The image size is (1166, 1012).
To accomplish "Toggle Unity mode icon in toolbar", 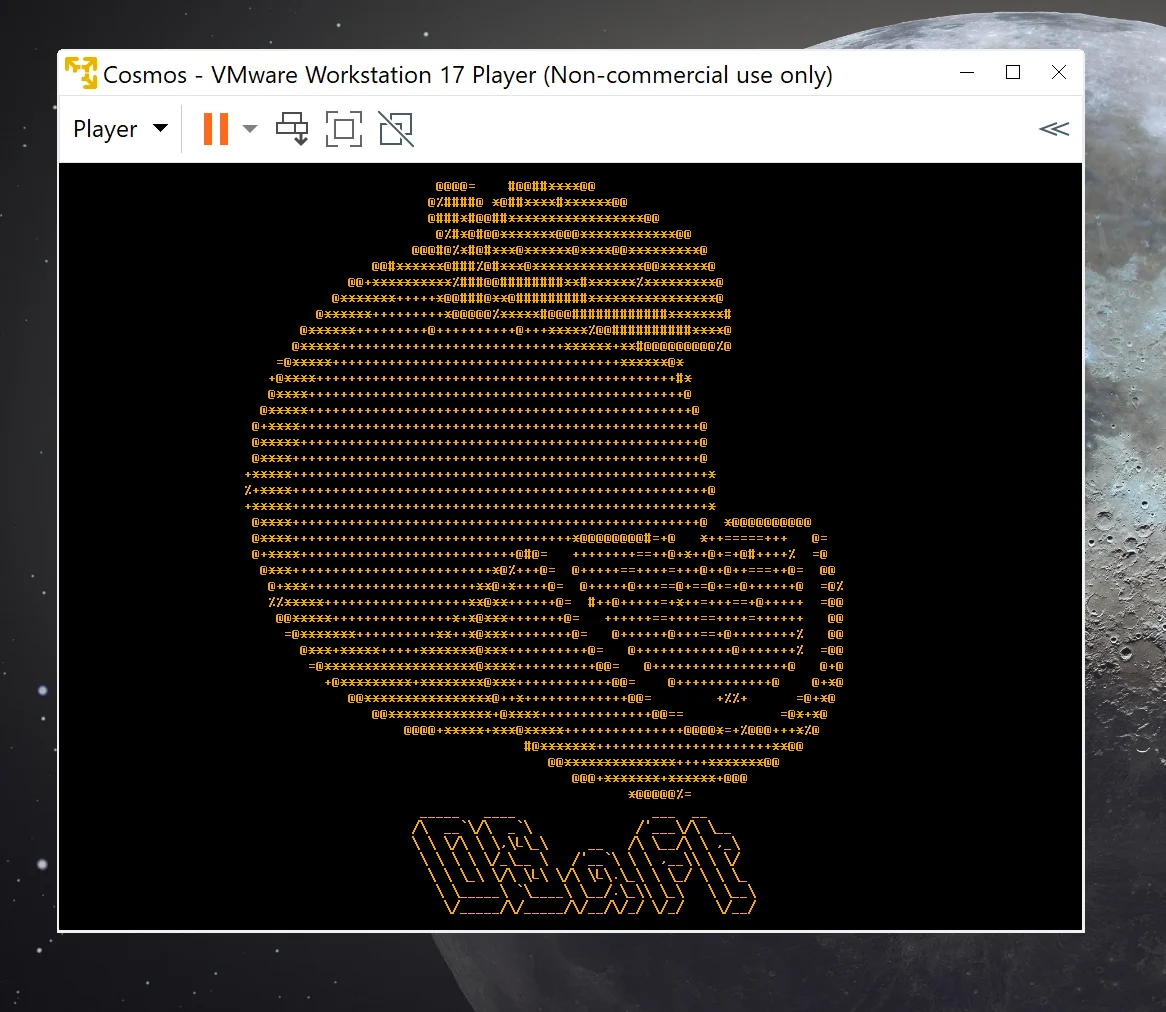I will click(x=396, y=129).
